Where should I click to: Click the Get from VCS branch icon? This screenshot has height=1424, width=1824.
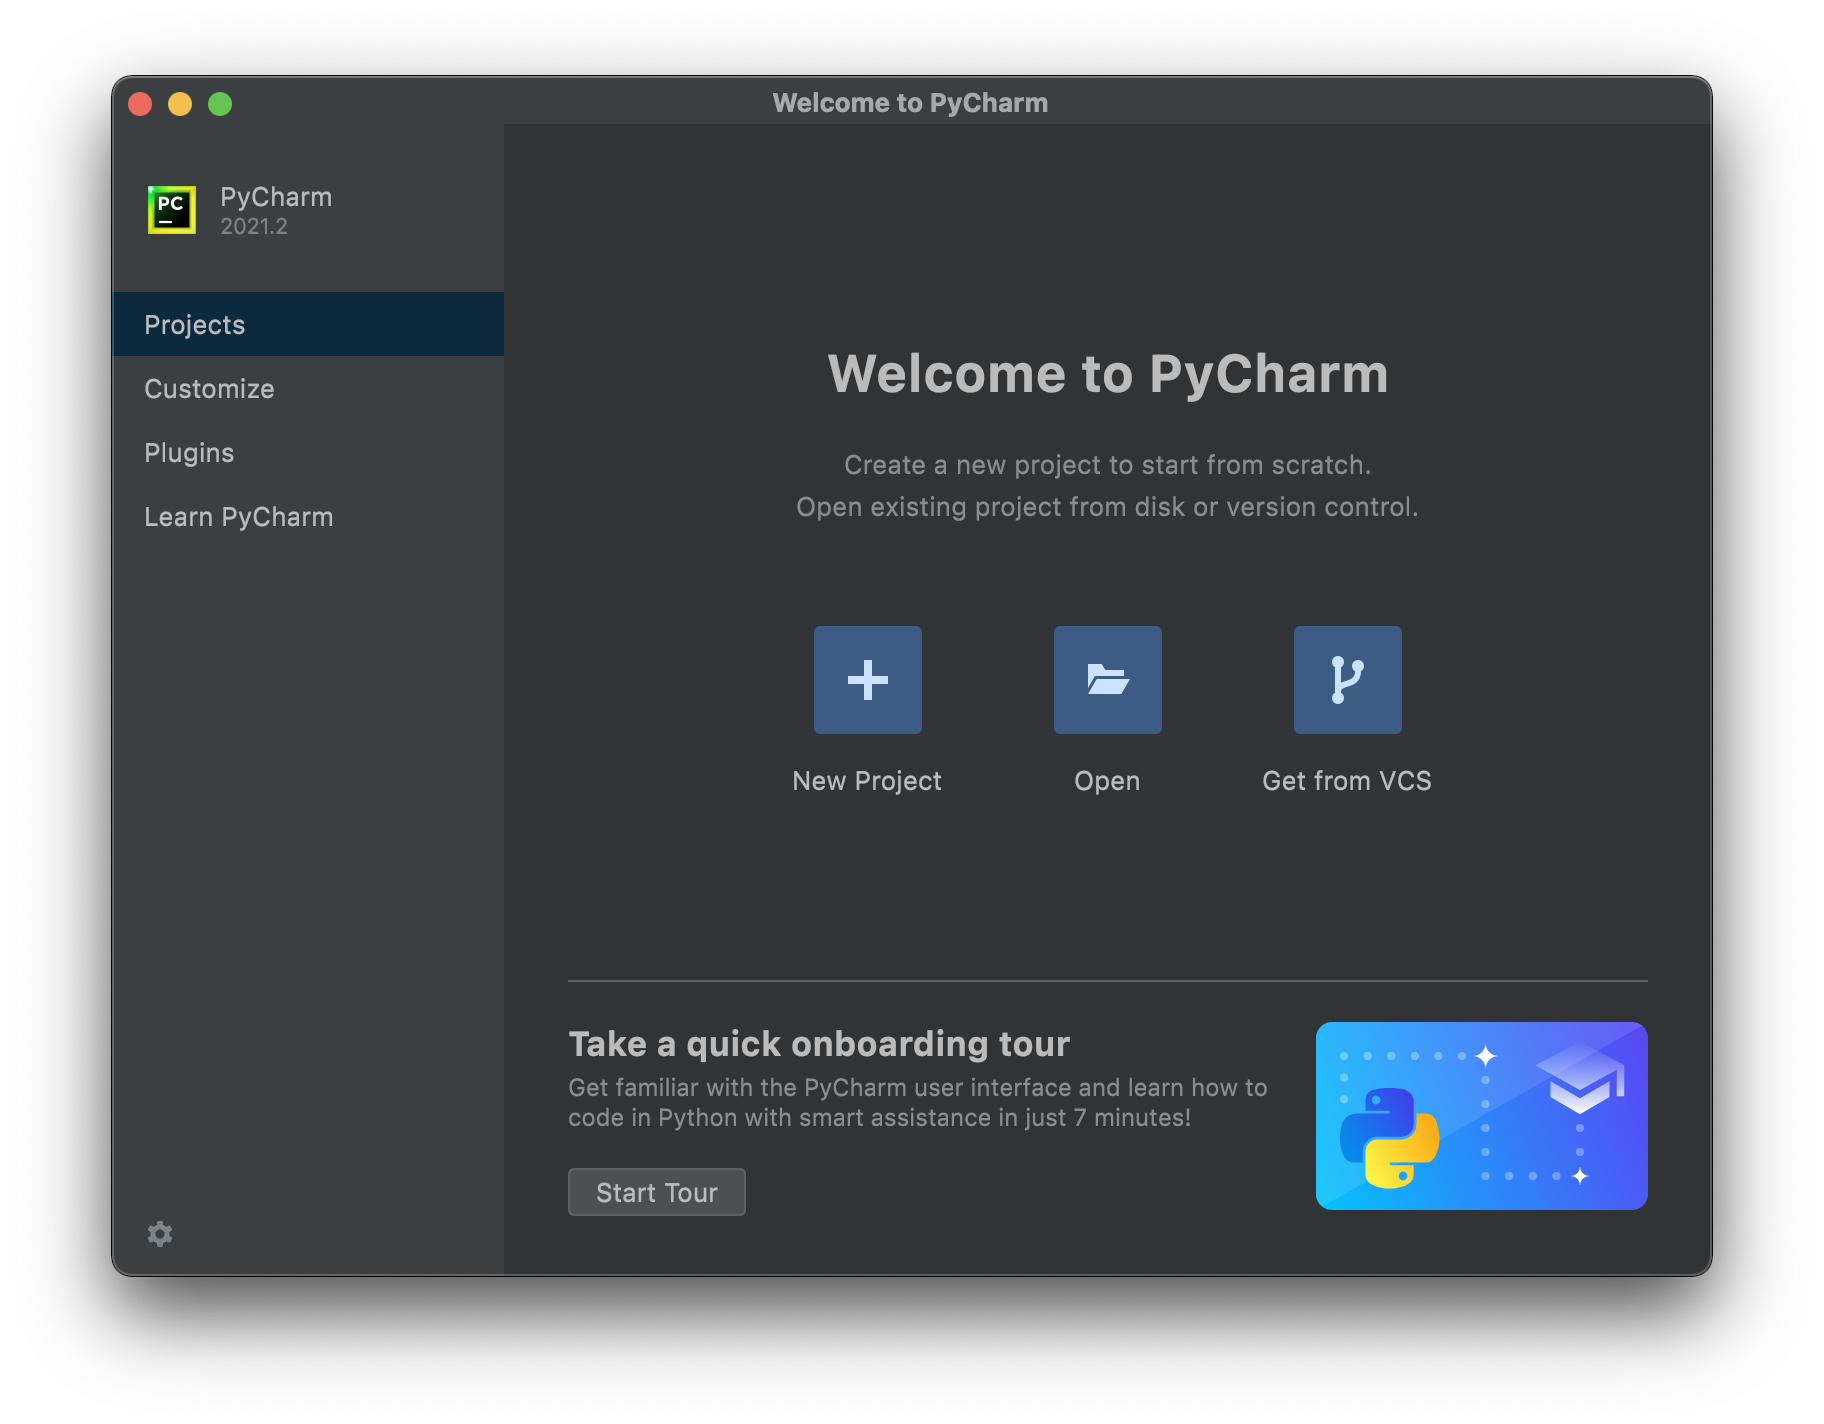tap(1347, 680)
